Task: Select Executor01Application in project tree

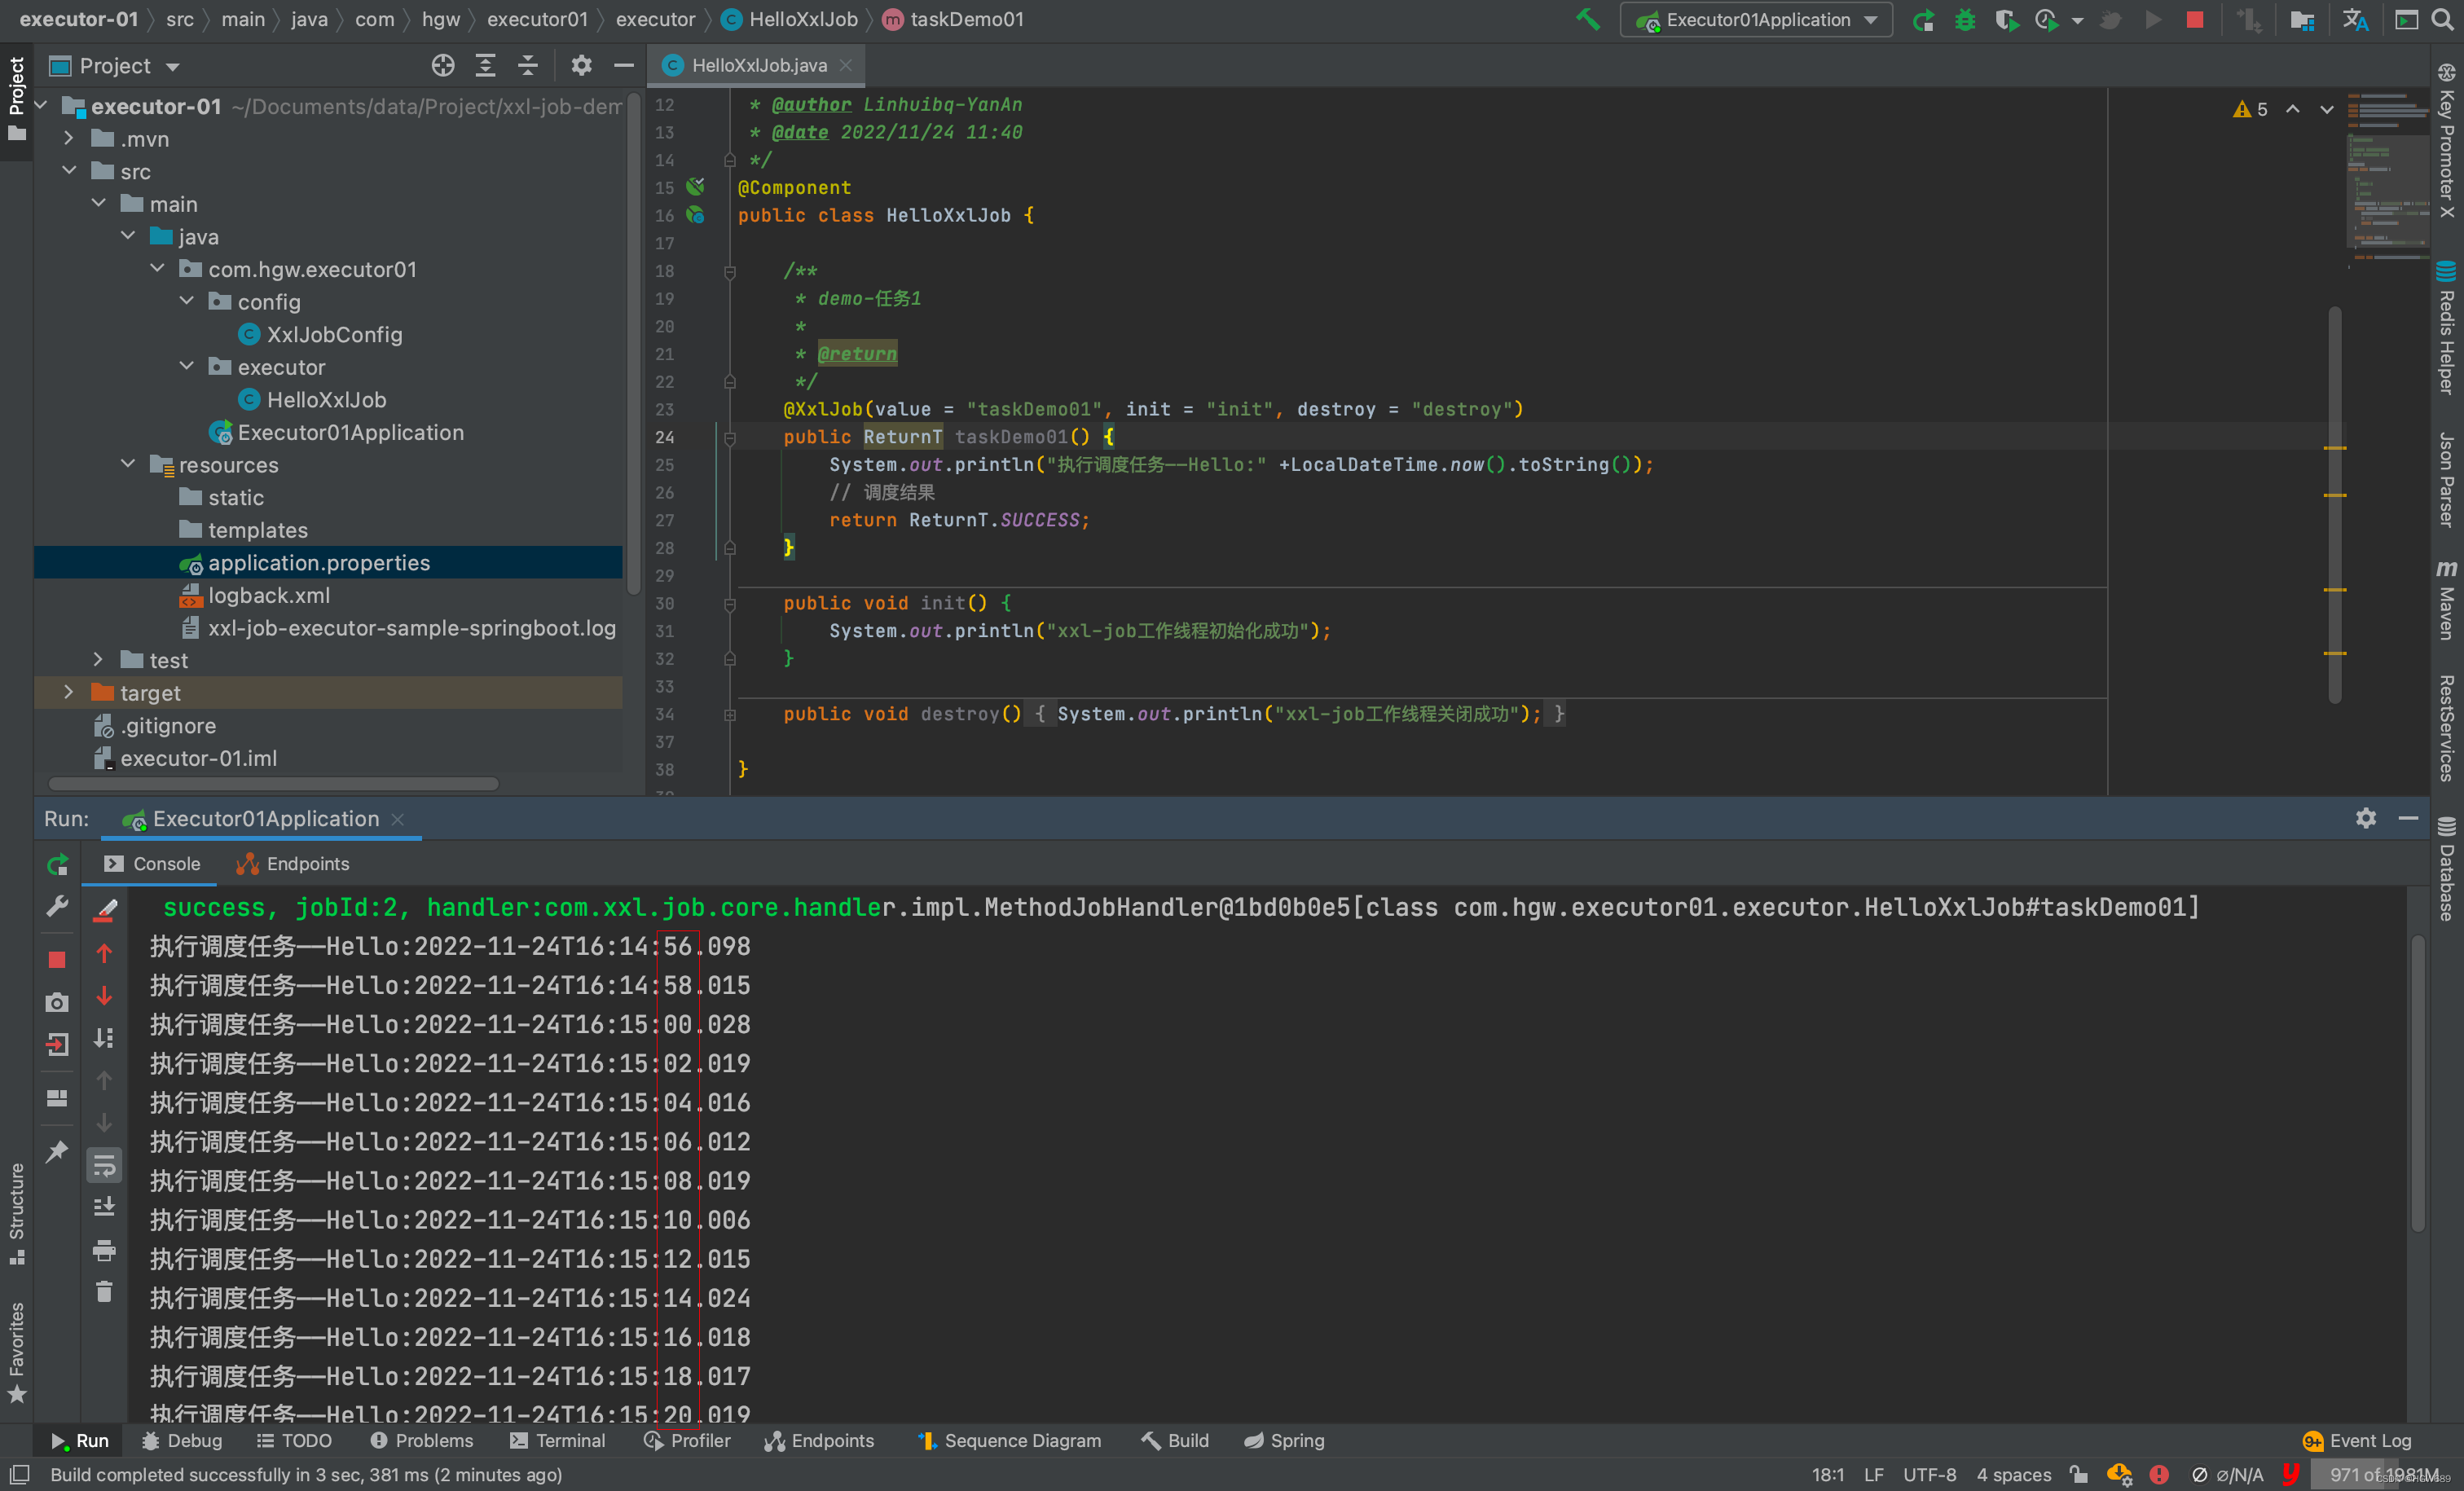Action: coord(350,432)
